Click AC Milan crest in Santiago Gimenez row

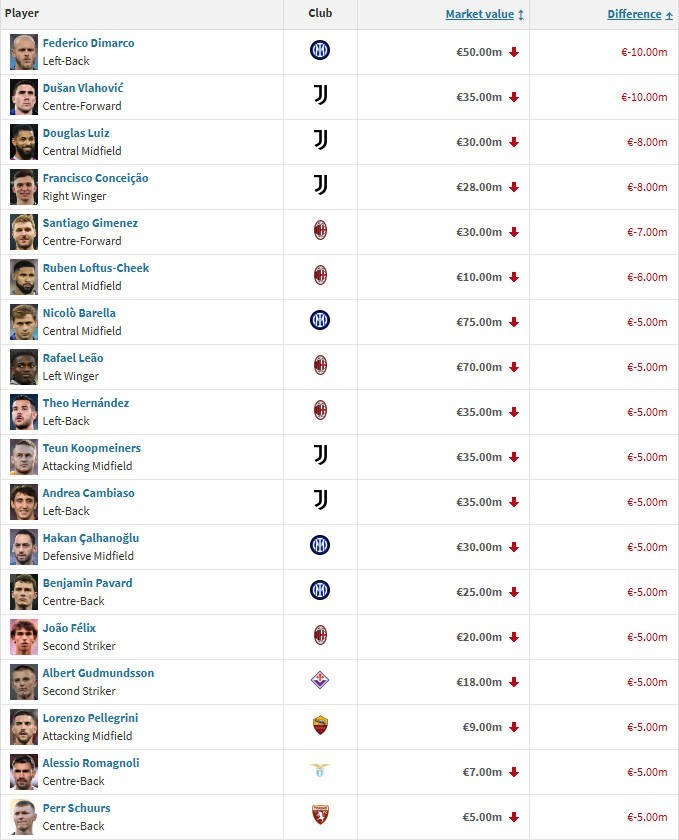point(320,231)
